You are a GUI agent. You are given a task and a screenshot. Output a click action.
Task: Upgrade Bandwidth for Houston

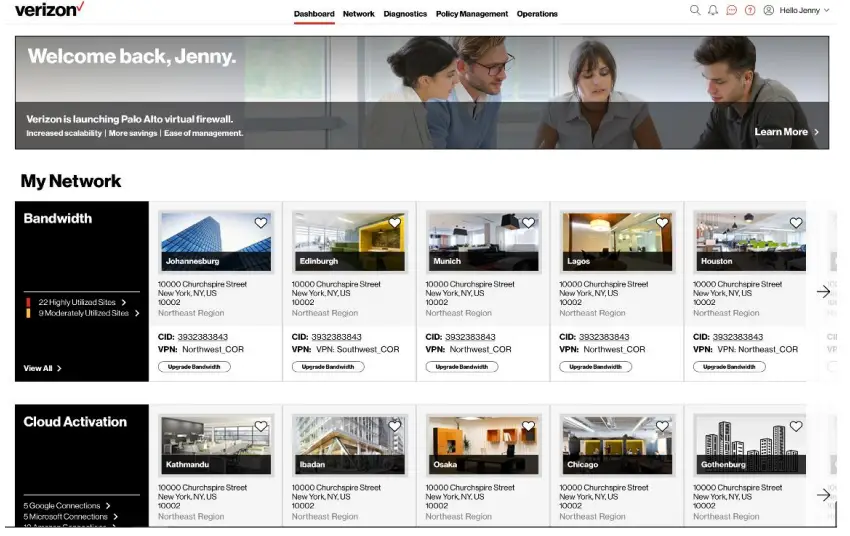(x=729, y=367)
